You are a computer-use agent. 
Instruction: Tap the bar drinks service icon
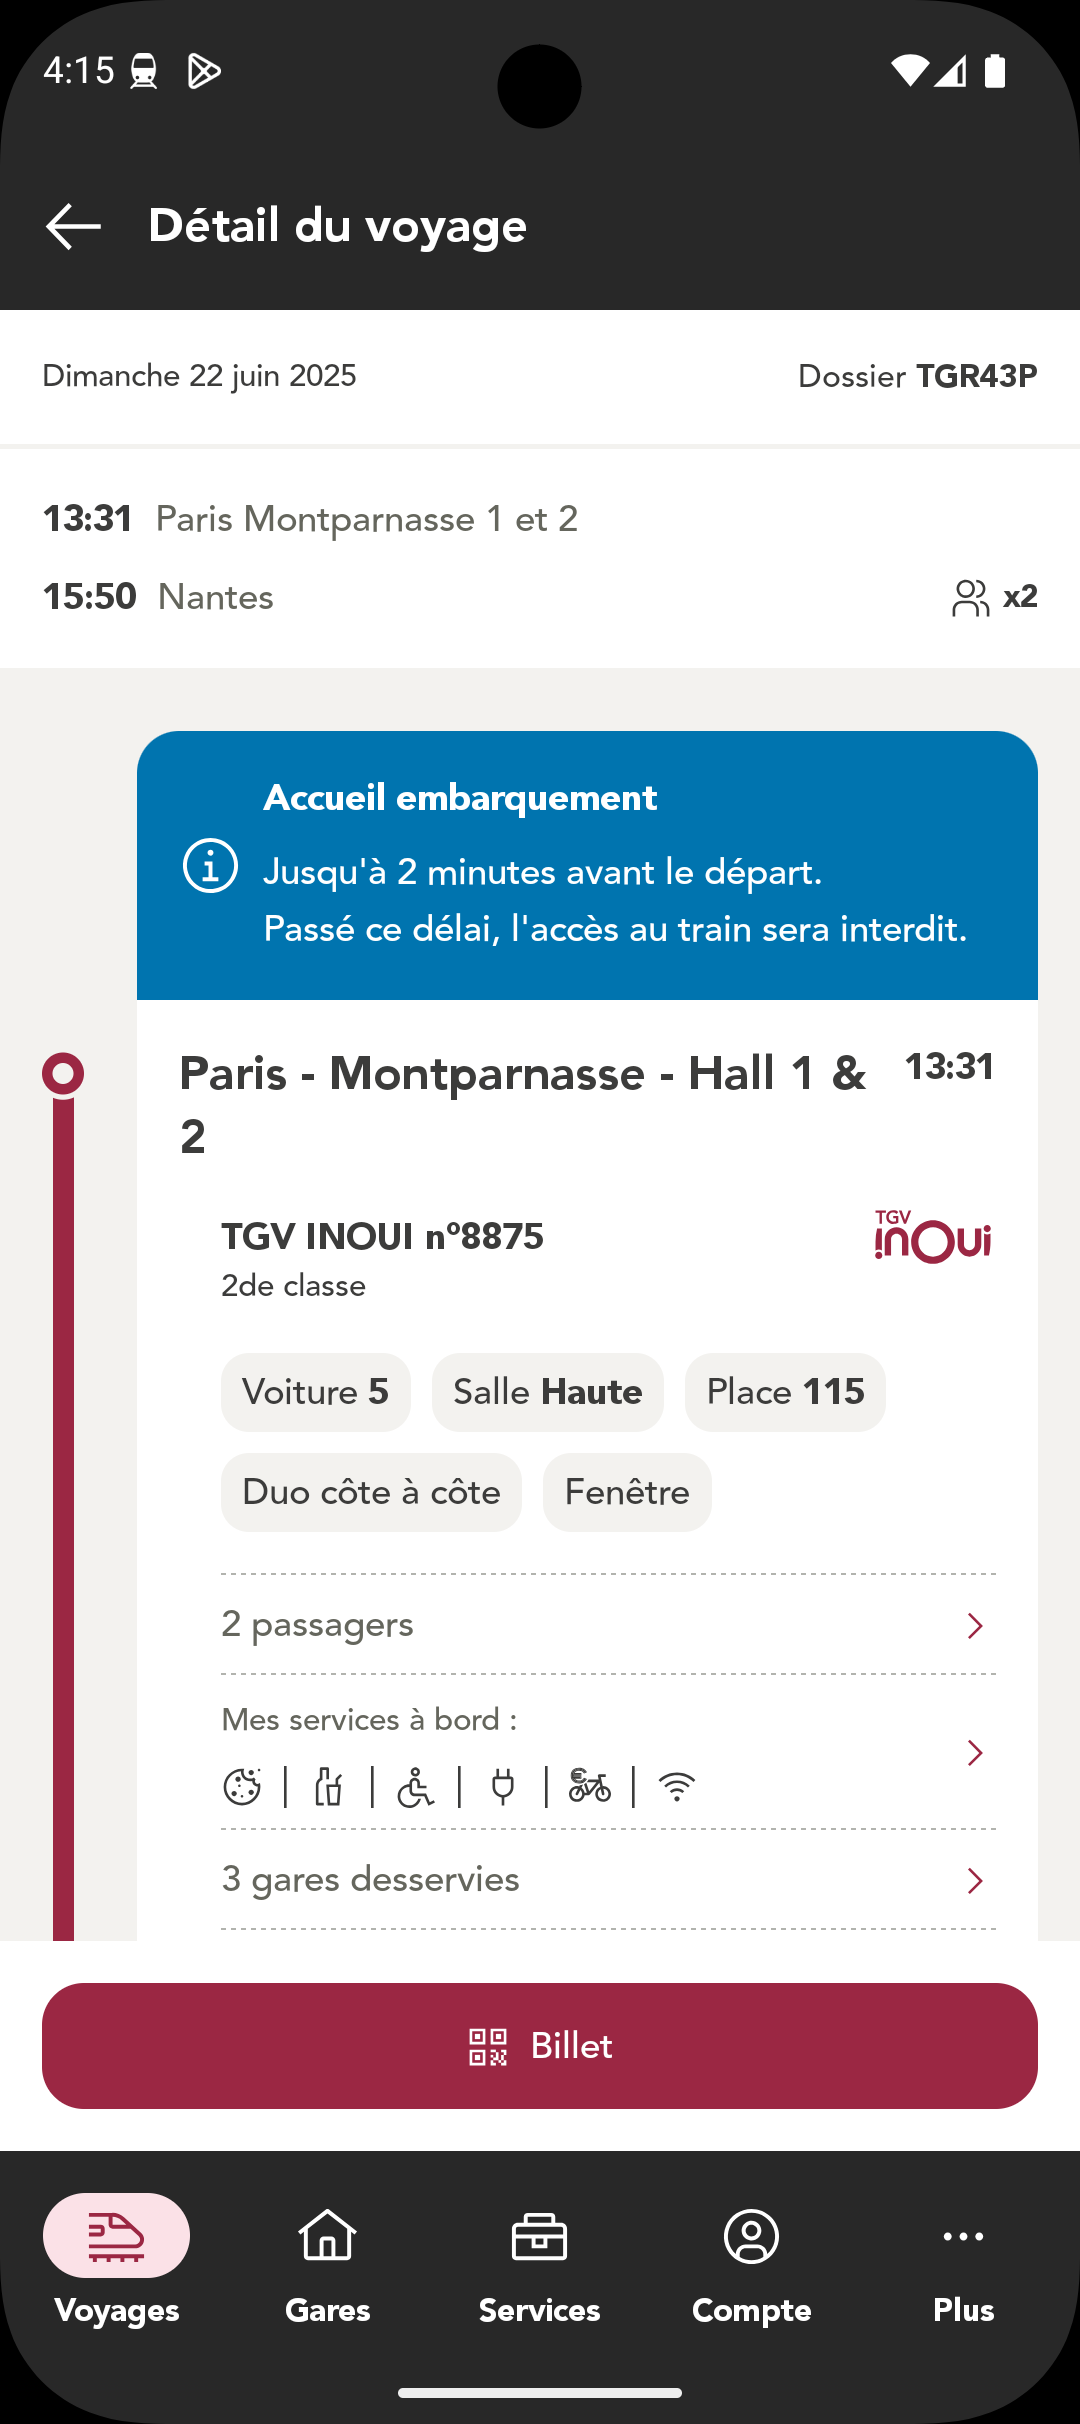pos(329,1787)
